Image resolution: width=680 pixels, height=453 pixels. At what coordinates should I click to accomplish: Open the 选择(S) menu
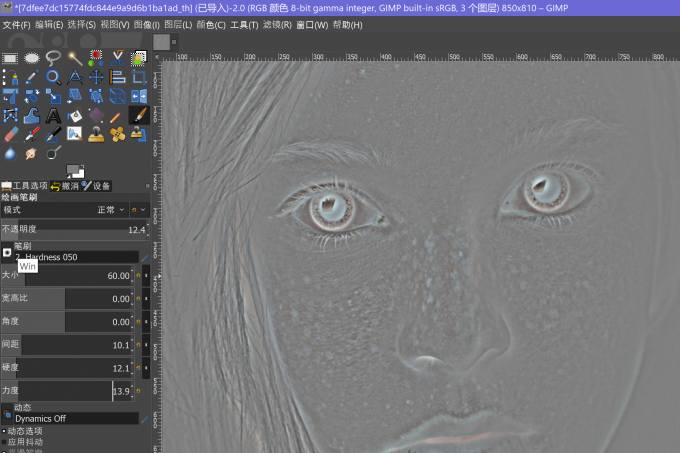click(82, 25)
